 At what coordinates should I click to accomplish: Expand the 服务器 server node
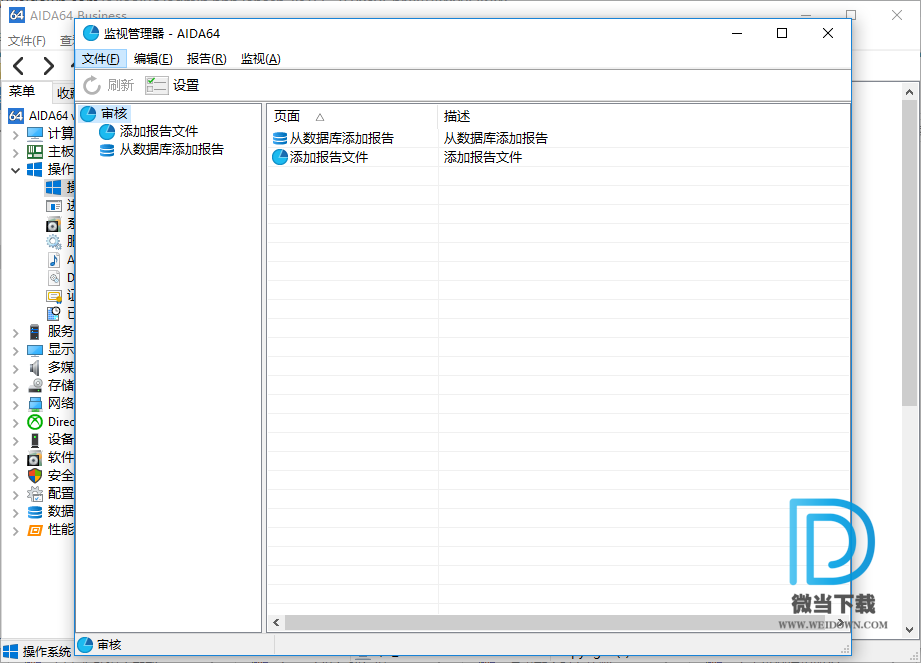(15, 333)
